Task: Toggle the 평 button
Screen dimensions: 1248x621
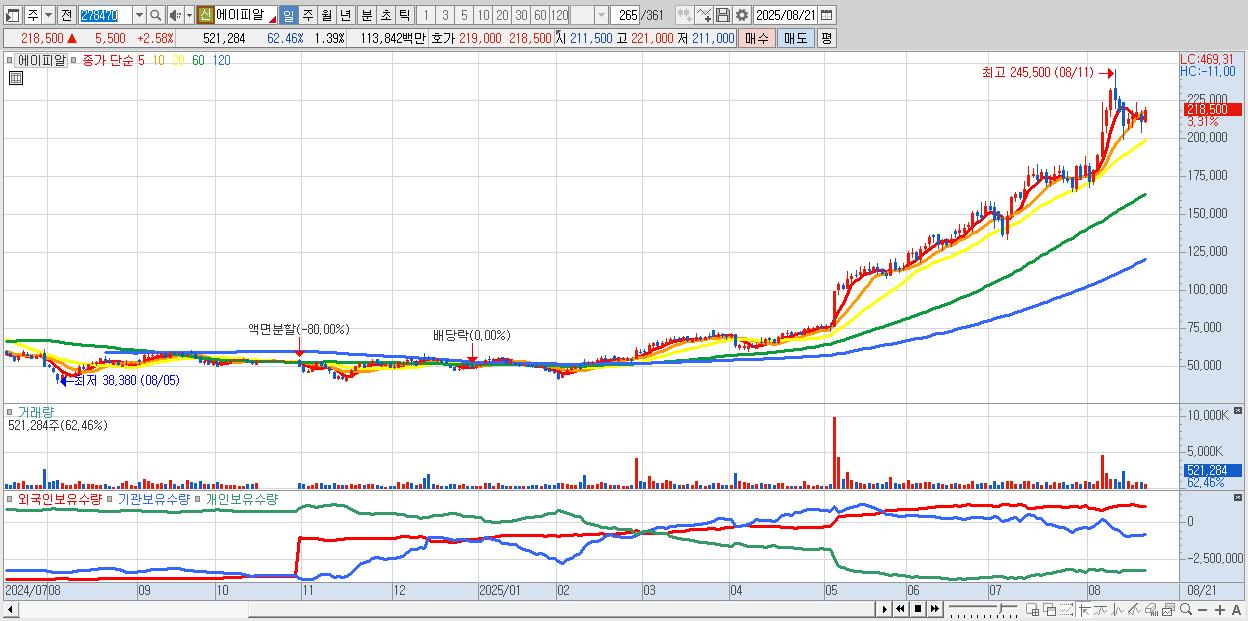Action: (x=826, y=38)
